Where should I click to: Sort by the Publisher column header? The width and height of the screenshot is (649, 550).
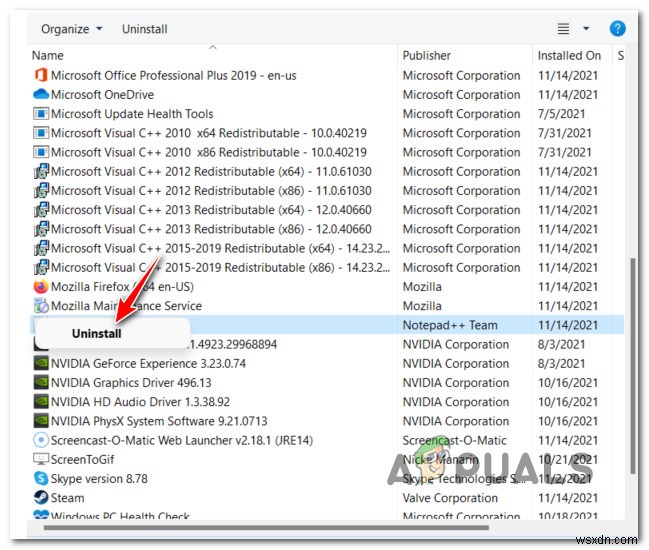click(x=426, y=55)
